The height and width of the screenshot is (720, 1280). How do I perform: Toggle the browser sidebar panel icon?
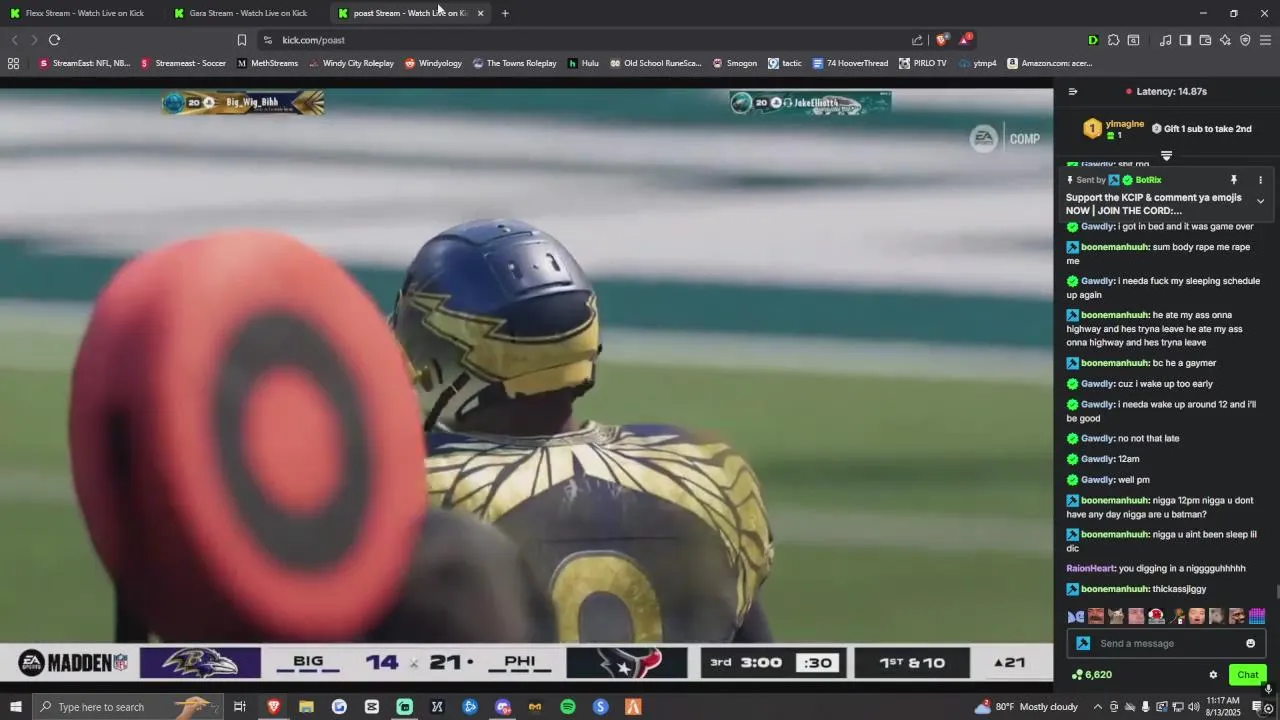tap(1185, 40)
